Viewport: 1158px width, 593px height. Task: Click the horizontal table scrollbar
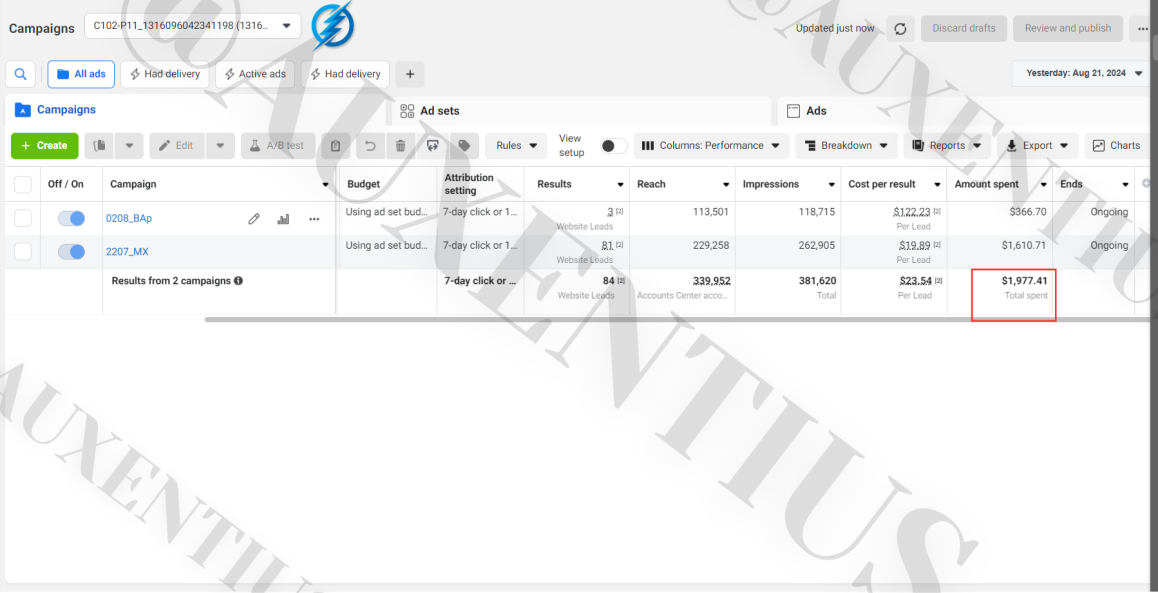[x=676, y=320]
